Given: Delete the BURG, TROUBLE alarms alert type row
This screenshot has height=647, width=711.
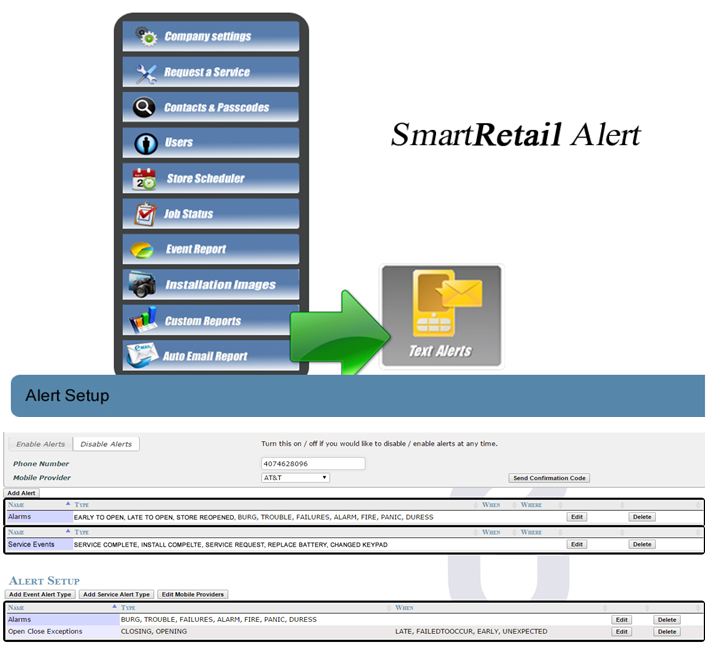Looking at the screenshot, I should (x=667, y=620).
